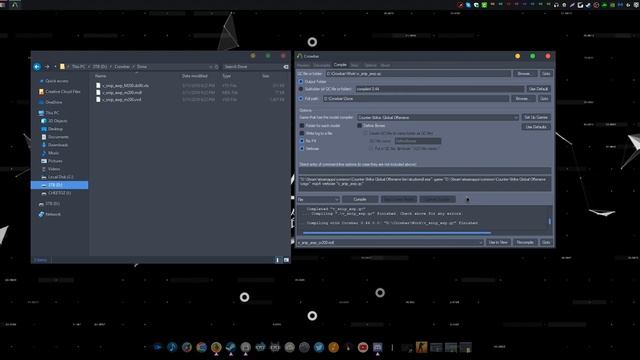Switch Explorer to large icons view
The image size is (640, 360).
pyautogui.click(x=286, y=260)
